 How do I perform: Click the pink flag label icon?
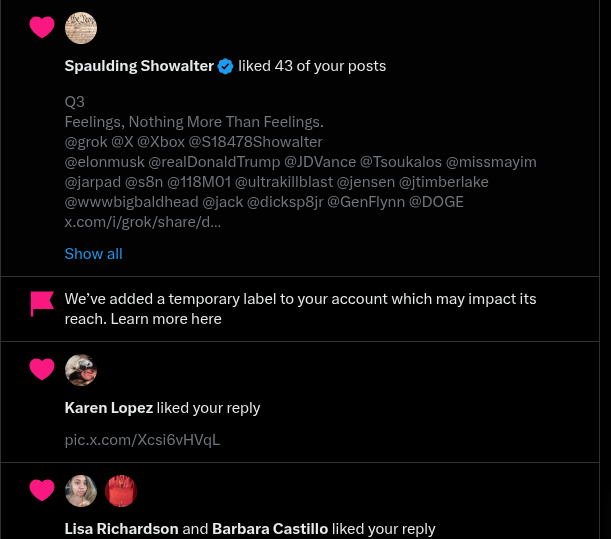point(42,304)
